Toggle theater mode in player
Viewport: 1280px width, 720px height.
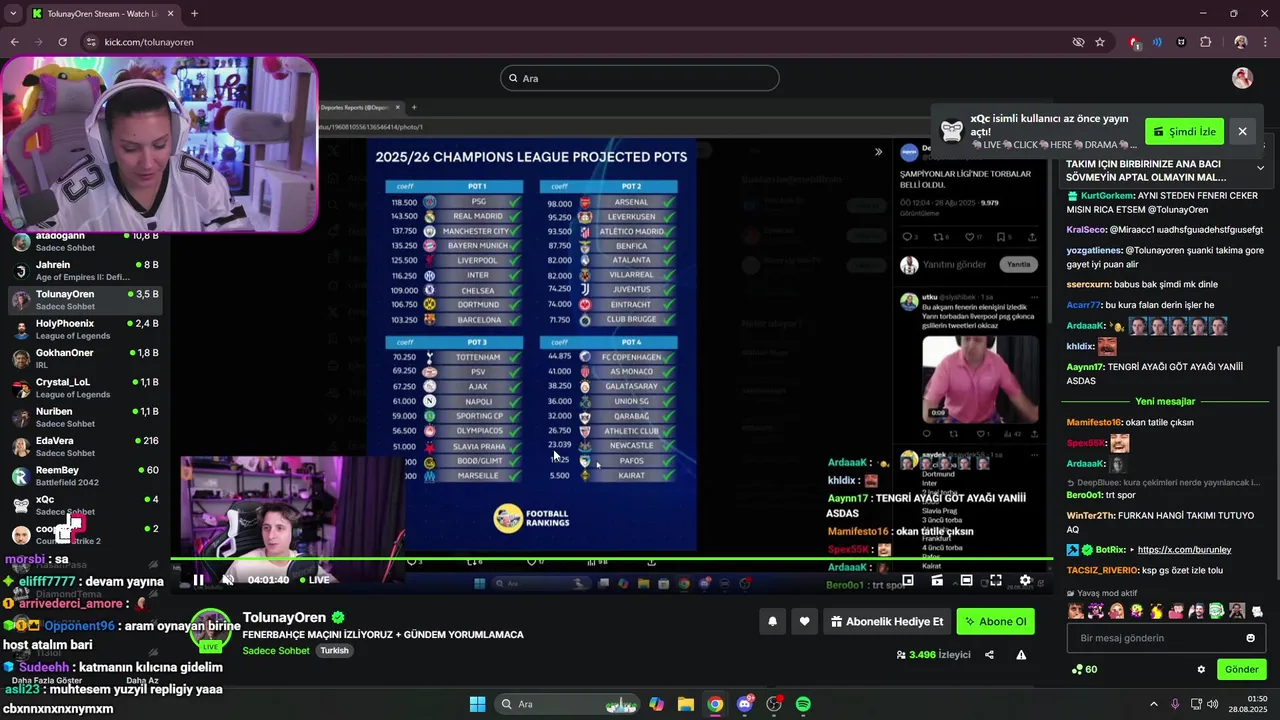coord(966,580)
